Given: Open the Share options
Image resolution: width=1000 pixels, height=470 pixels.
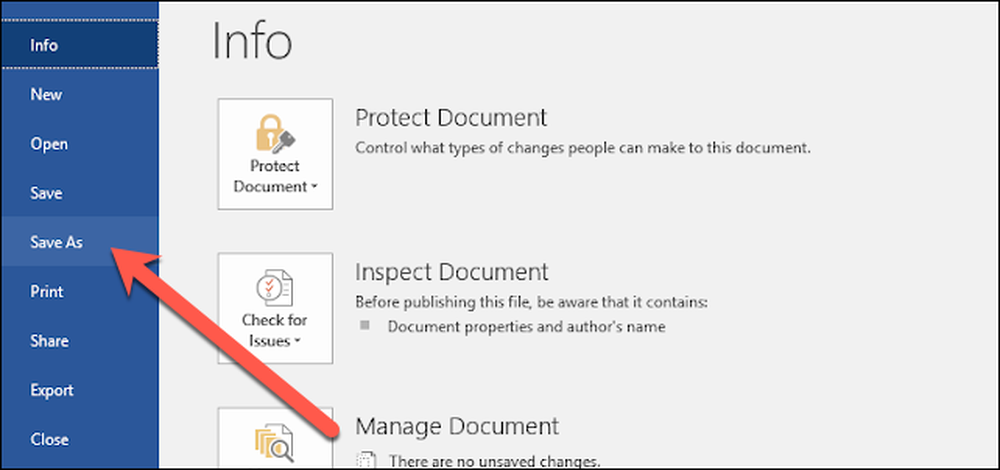Looking at the screenshot, I should (x=79, y=341).
